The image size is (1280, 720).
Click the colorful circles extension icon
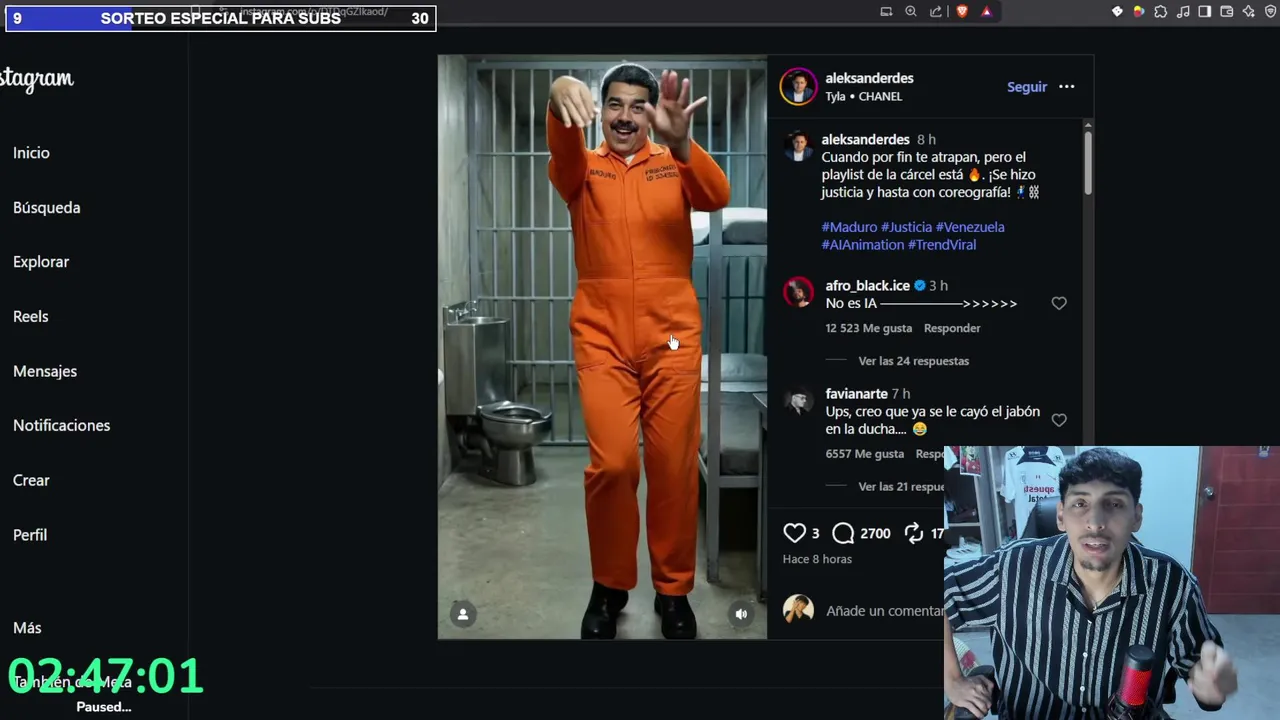click(x=1139, y=12)
